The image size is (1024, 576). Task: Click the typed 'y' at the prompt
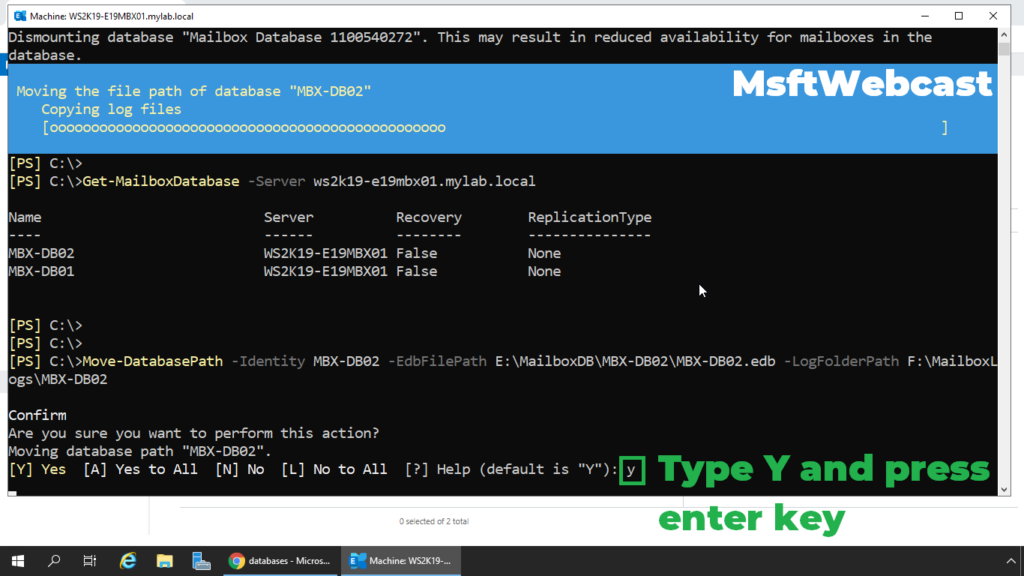[x=631, y=470]
